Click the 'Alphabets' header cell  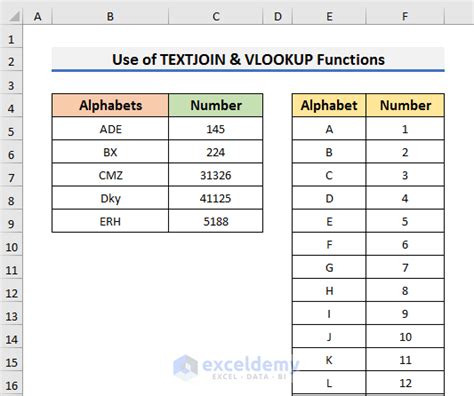tap(110, 105)
